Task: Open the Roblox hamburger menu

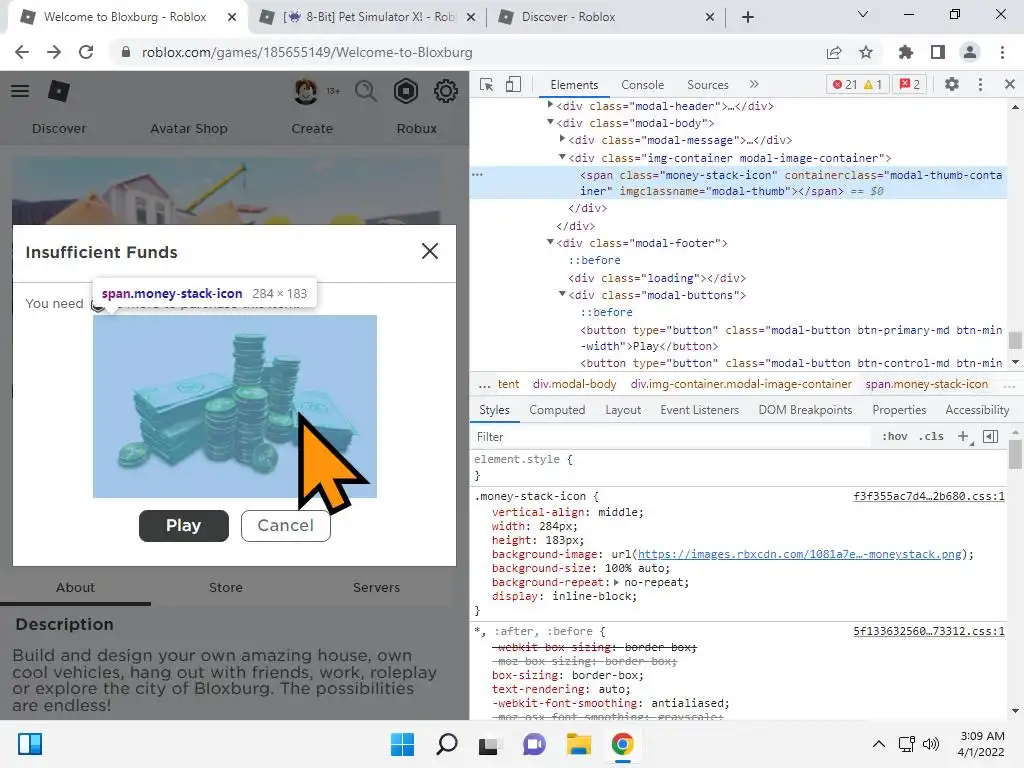Action: tap(20, 91)
